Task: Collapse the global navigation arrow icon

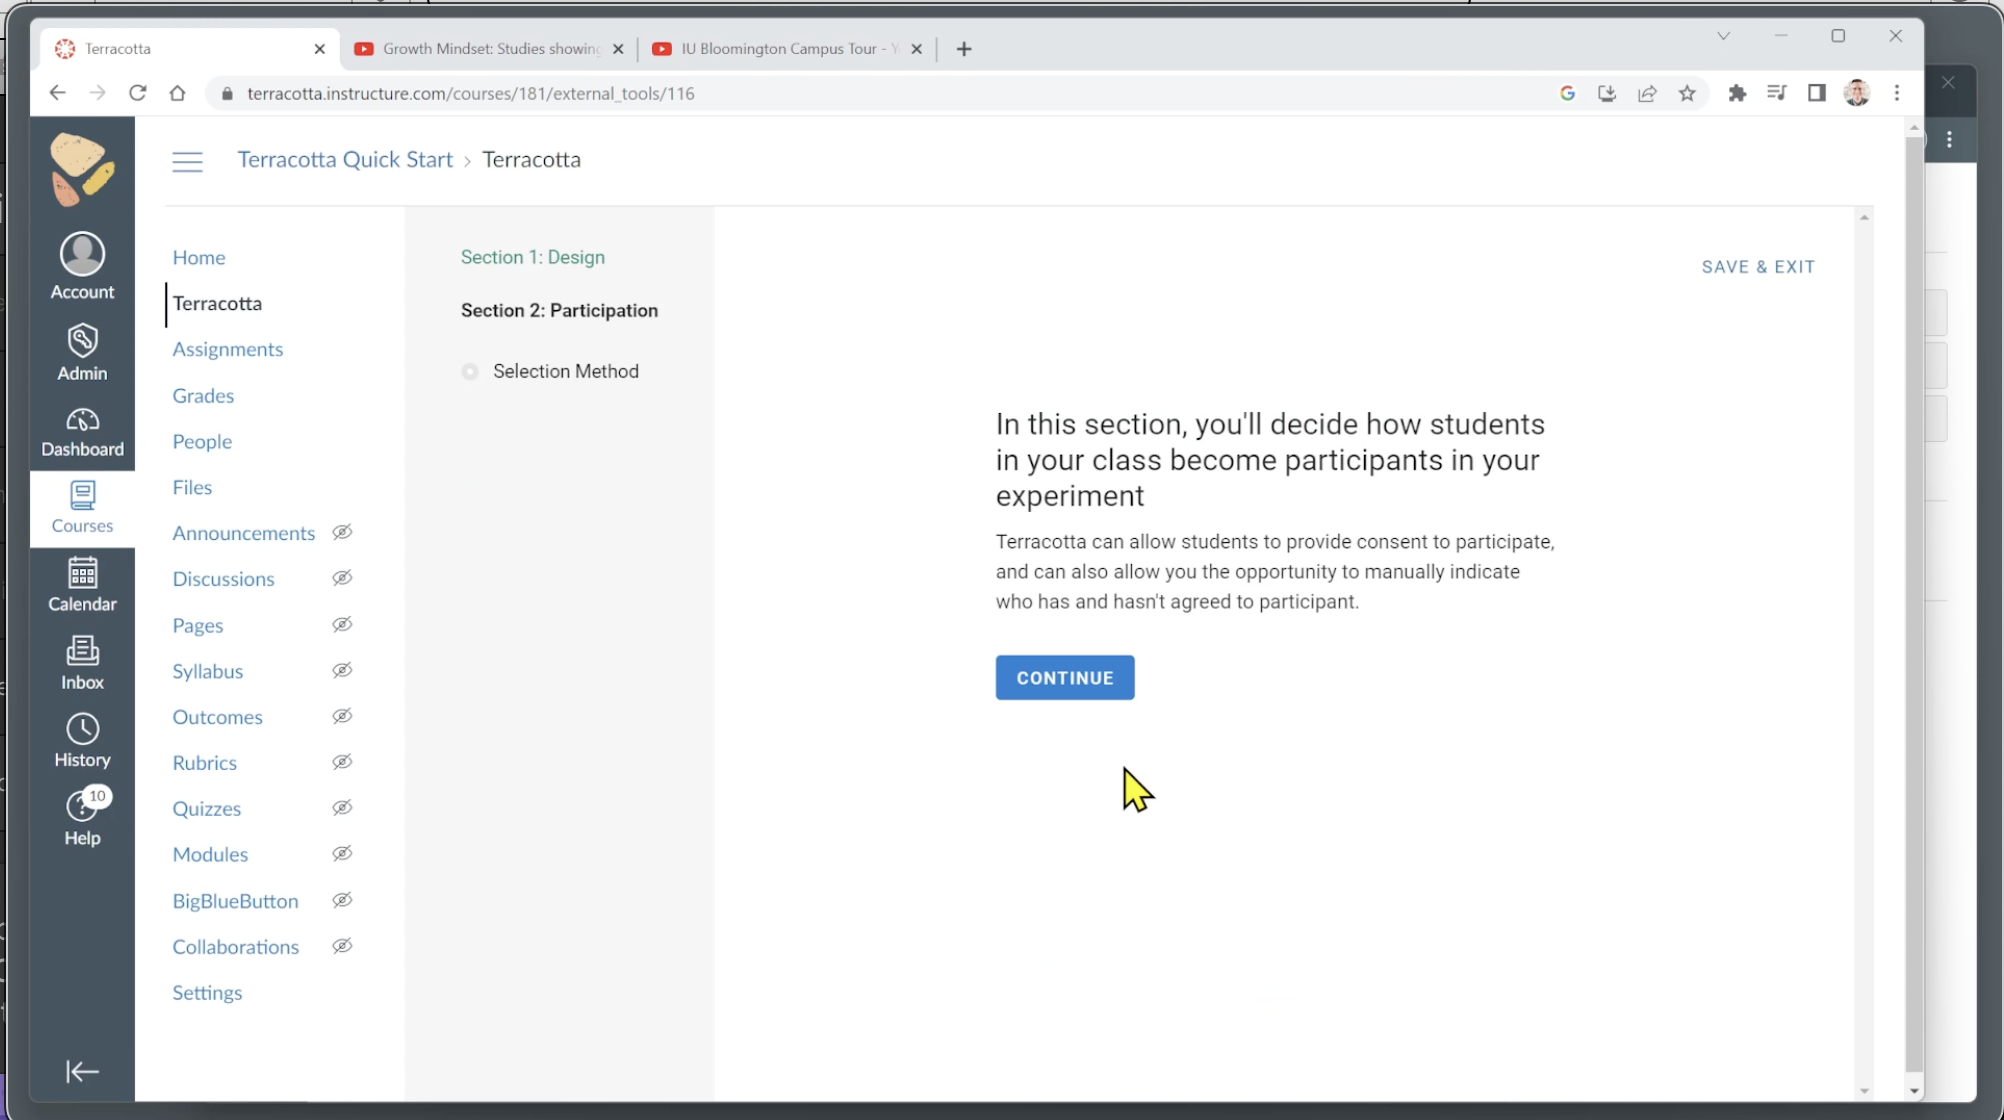Action: pos(82,1072)
